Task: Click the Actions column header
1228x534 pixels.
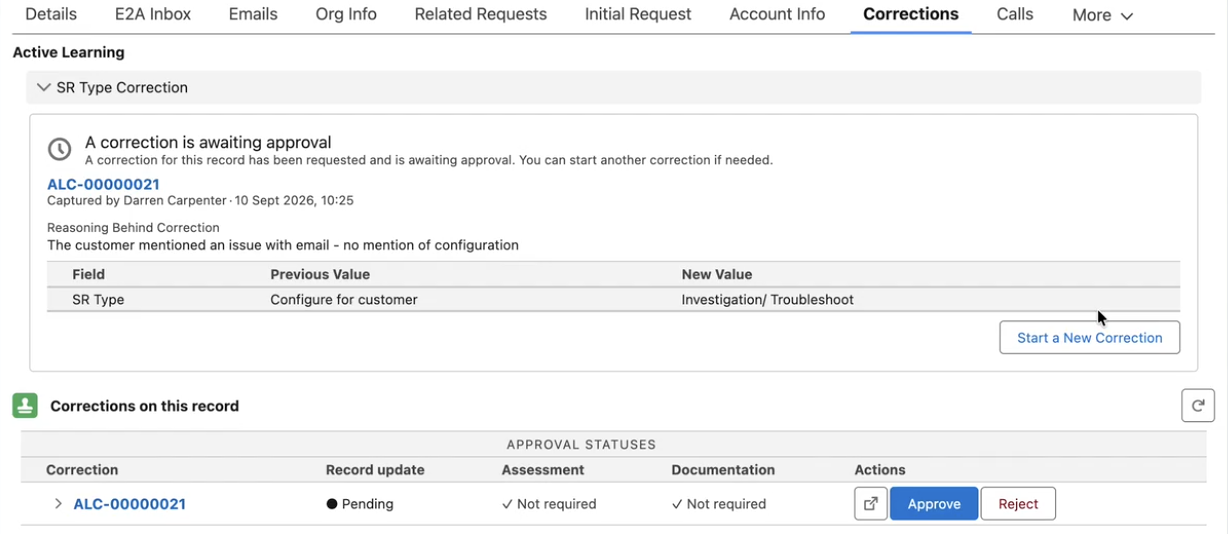Action: 880,469
